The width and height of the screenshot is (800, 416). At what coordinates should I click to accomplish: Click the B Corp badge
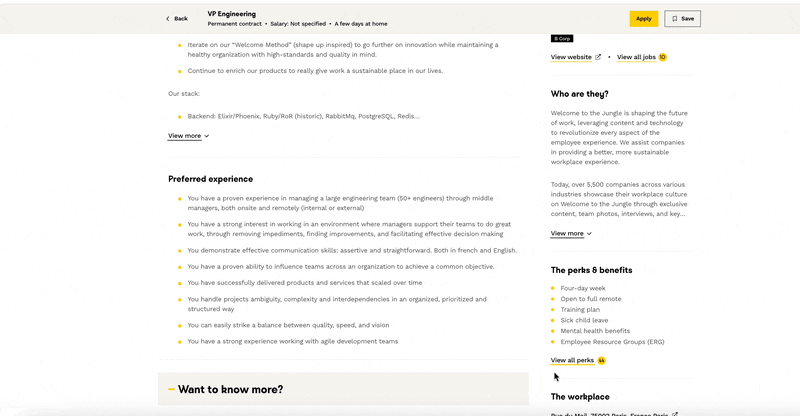click(x=562, y=39)
